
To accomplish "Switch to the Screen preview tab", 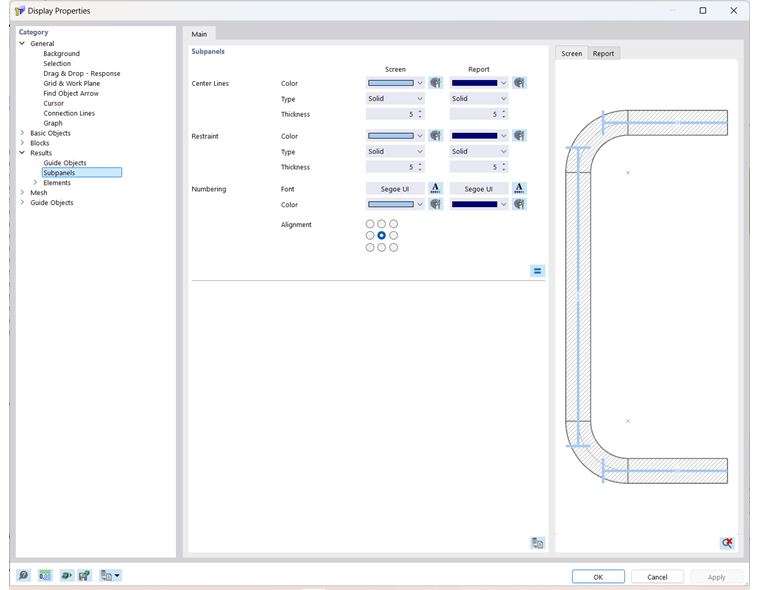I will (x=571, y=53).
